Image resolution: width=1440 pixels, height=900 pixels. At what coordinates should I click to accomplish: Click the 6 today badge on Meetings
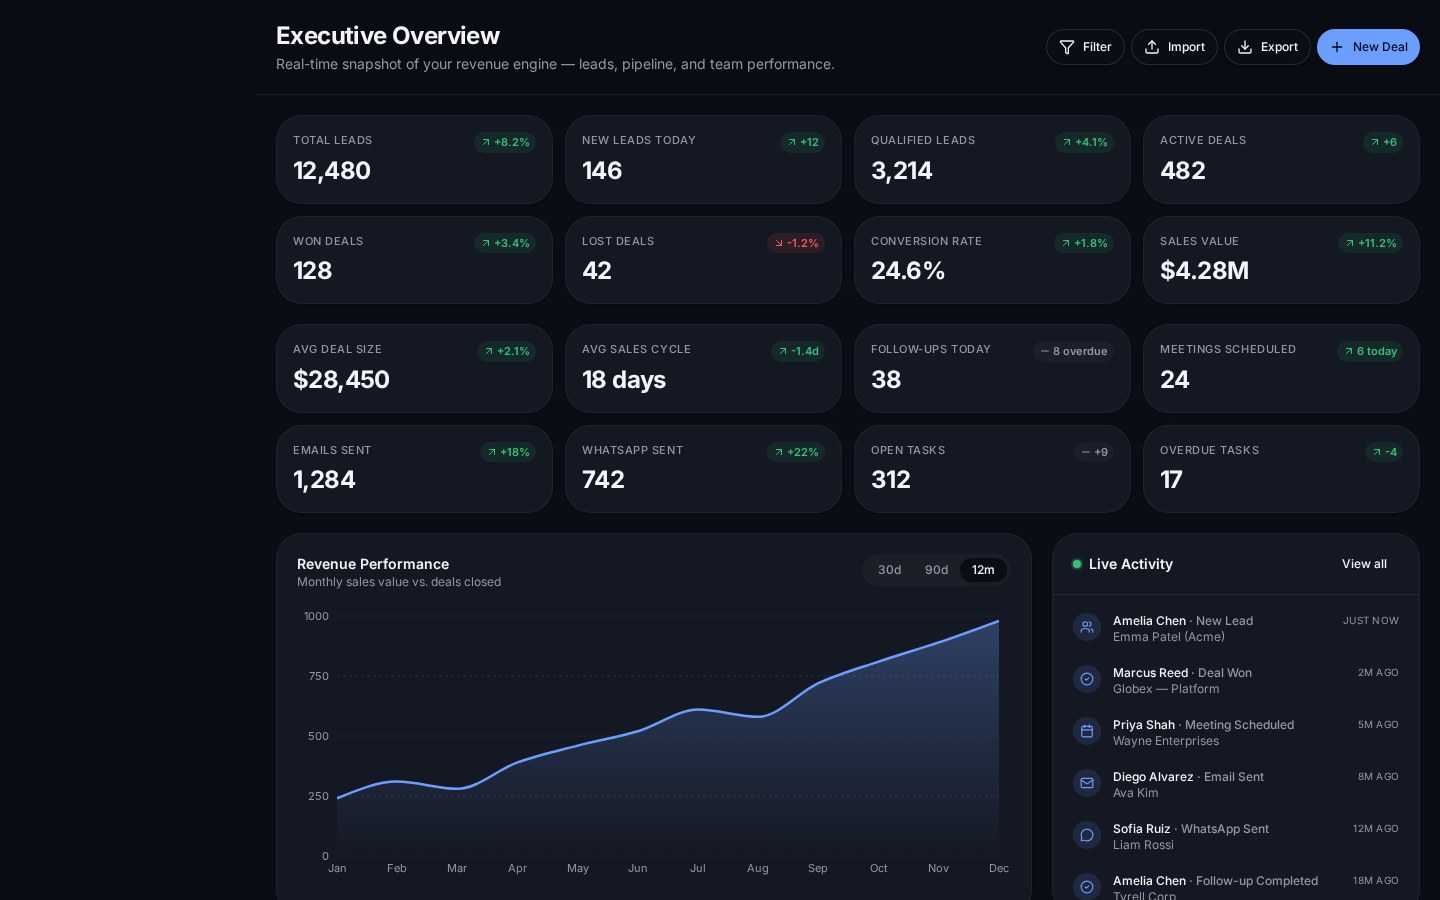coord(1370,351)
